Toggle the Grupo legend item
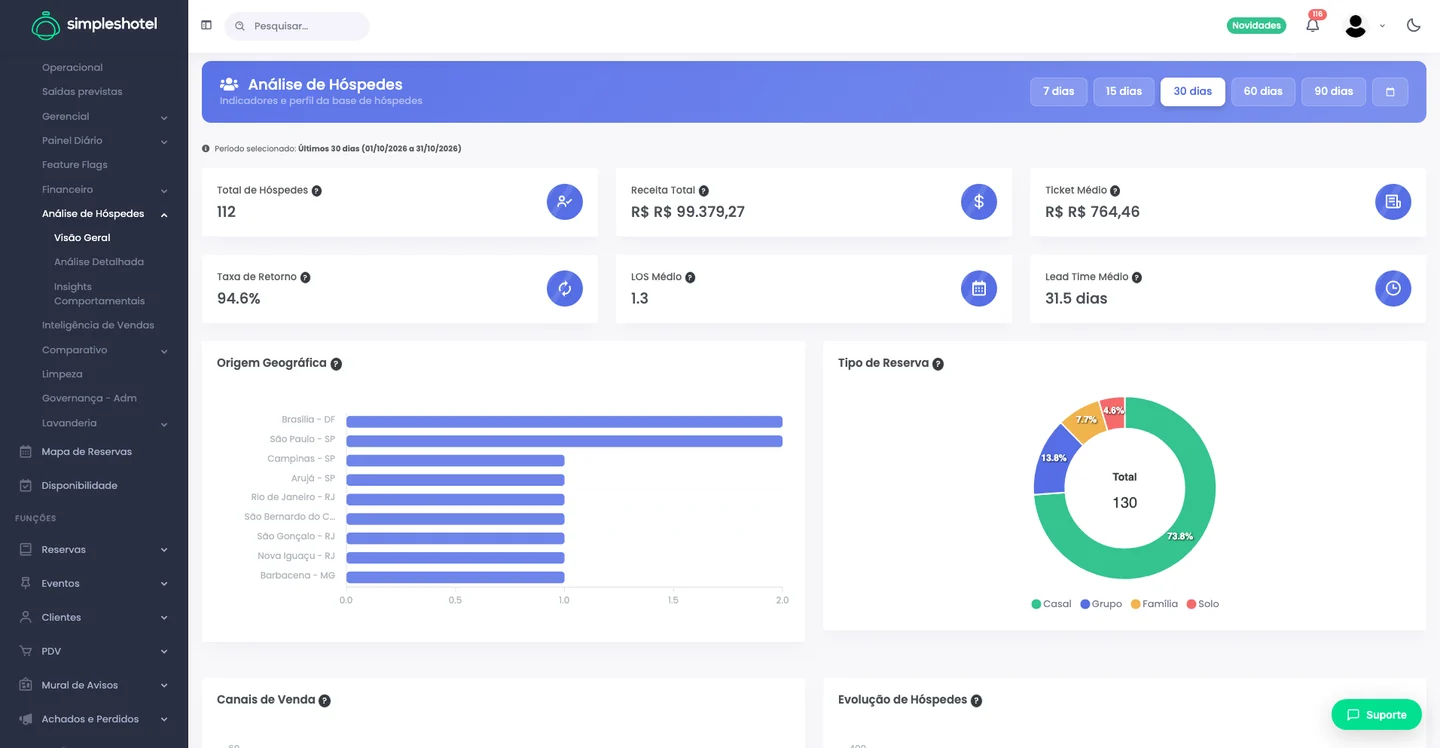The width and height of the screenshot is (1440, 748). pos(1101,604)
